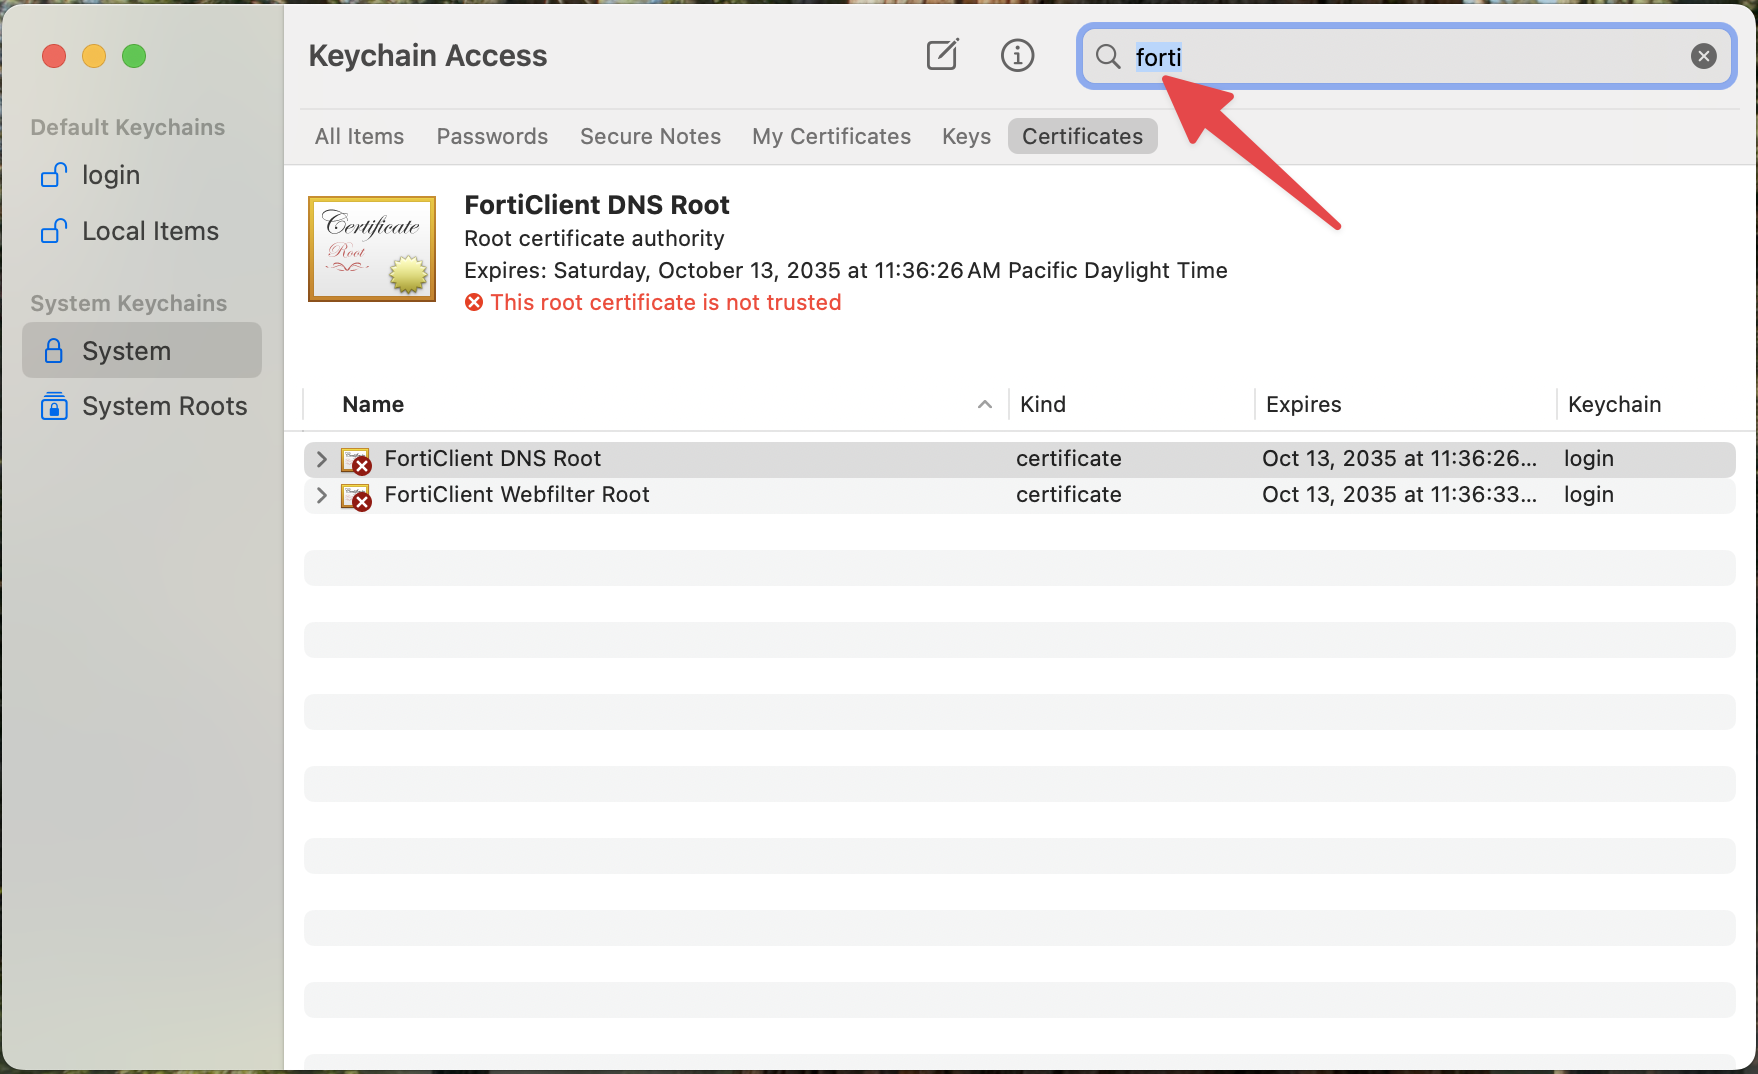Sort by the Expires column header
1758x1074 pixels.
pyautogui.click(x=1303, y=405)
